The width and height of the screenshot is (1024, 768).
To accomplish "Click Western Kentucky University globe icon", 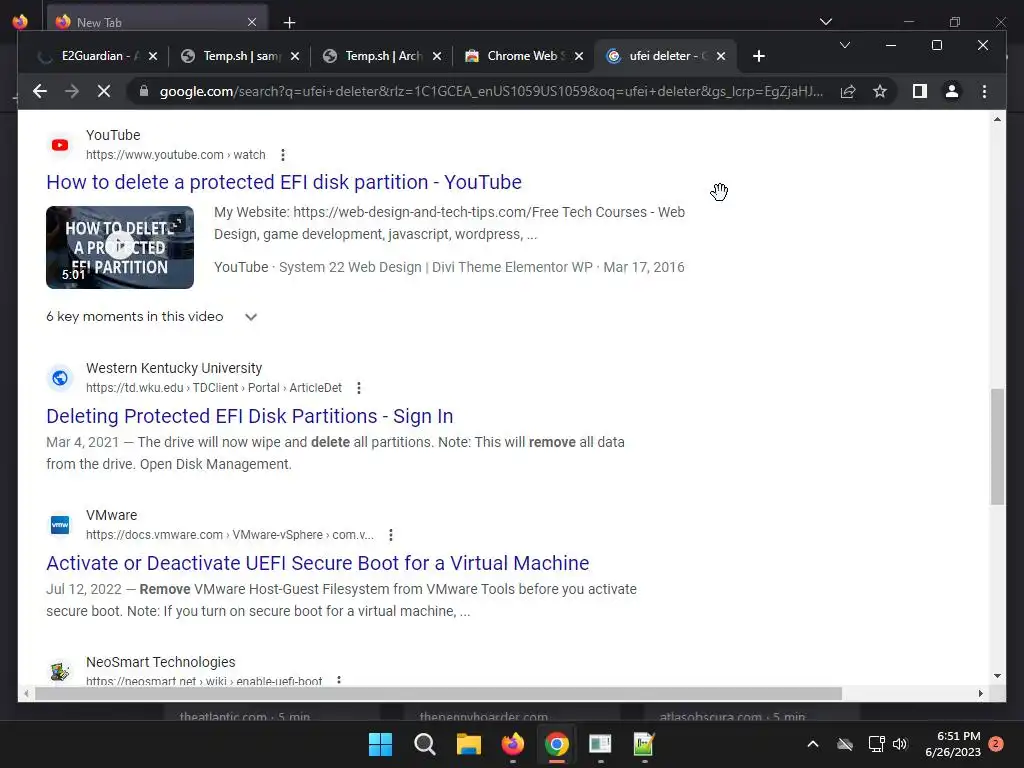I will 59,378.
